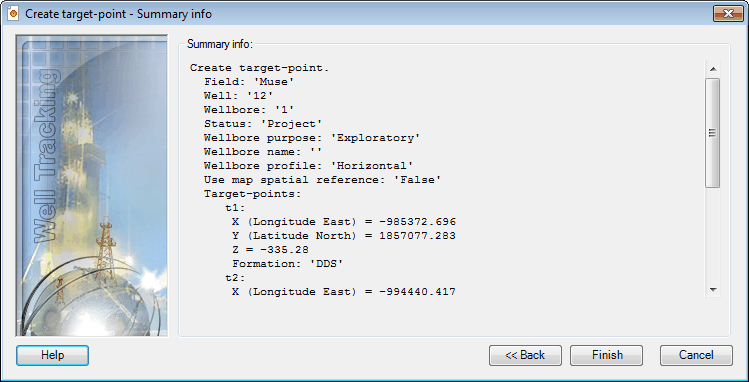The width and height of the screenshot is (749, 382).
Task: Click the vertical scrollbar thumb
Action: (713, 133)
